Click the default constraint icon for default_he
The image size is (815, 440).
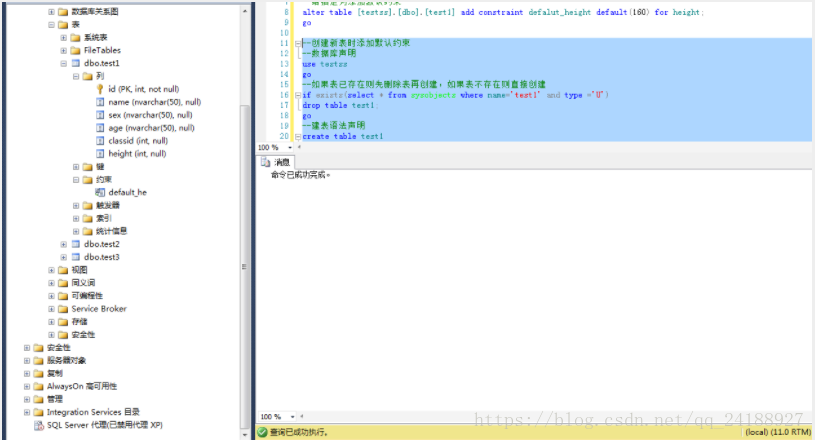click(x=100, y=192)
